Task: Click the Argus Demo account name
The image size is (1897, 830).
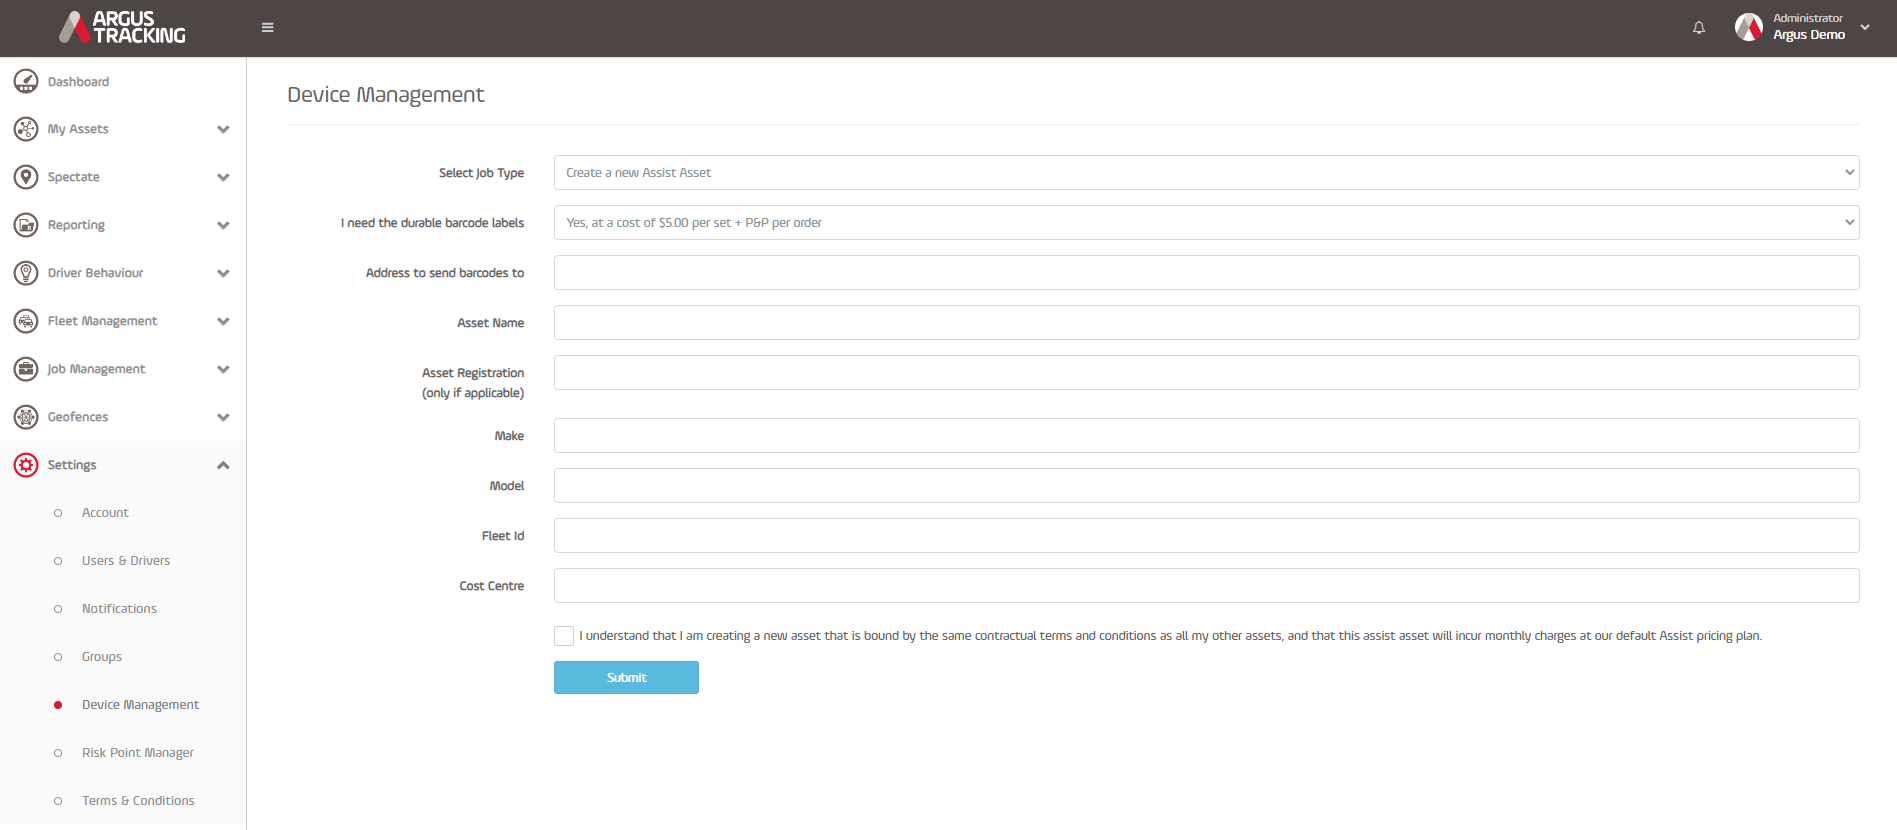Action: pyautogui.click(x=1809, y=35)
